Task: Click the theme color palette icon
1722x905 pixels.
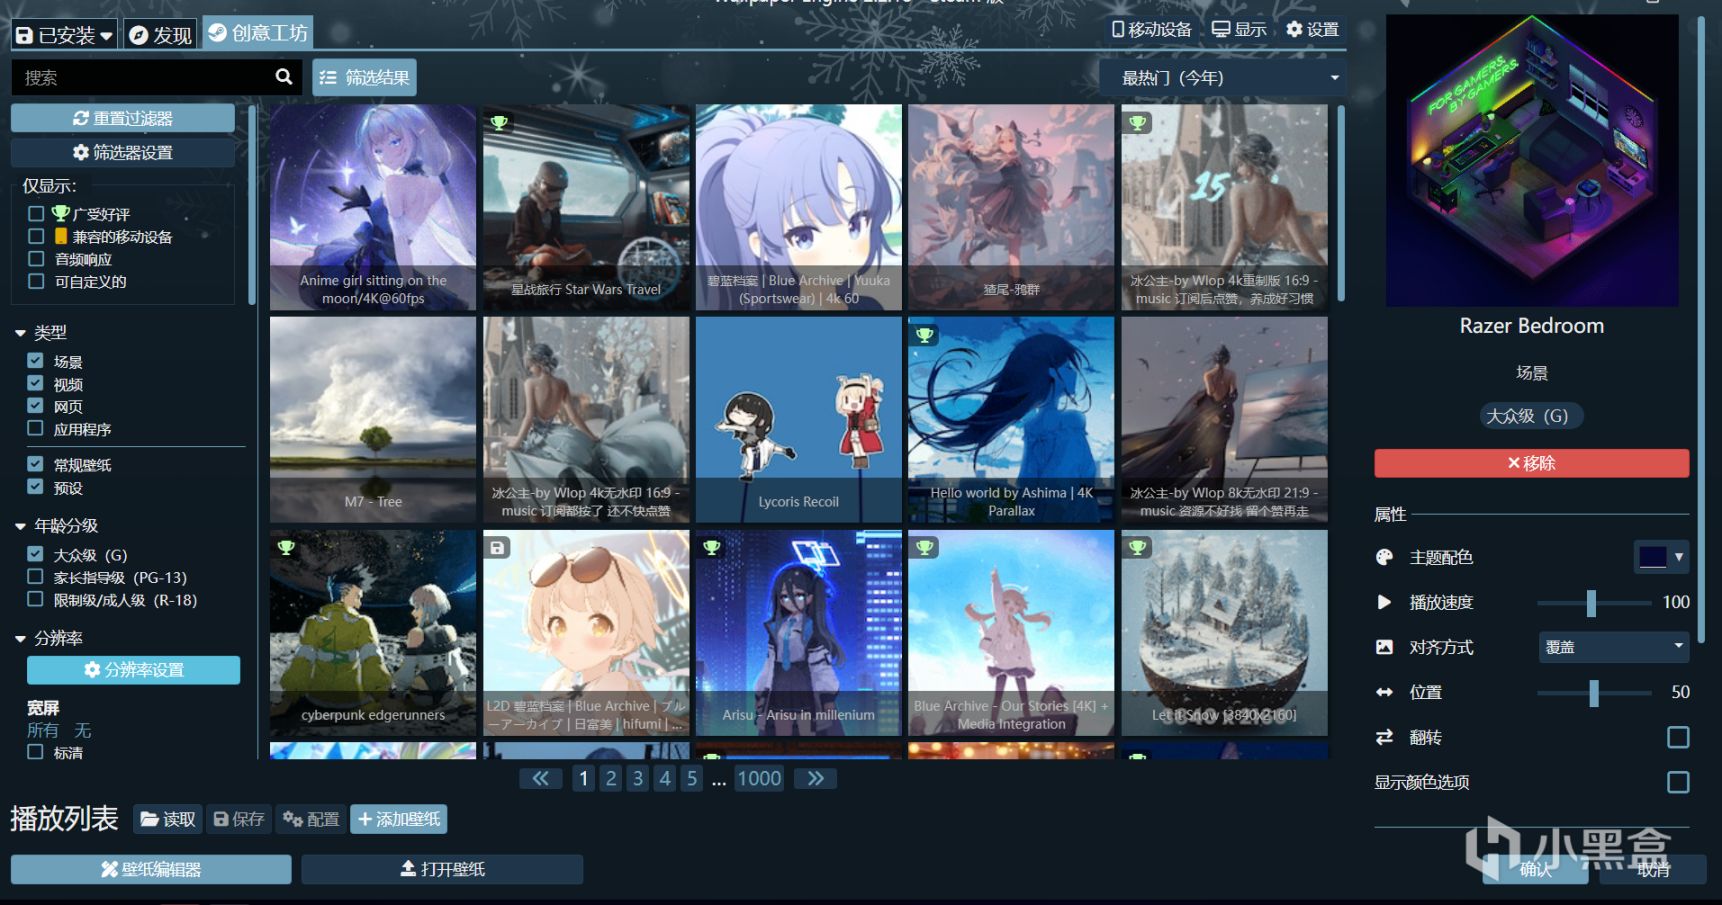Action: click(1385, 557)
